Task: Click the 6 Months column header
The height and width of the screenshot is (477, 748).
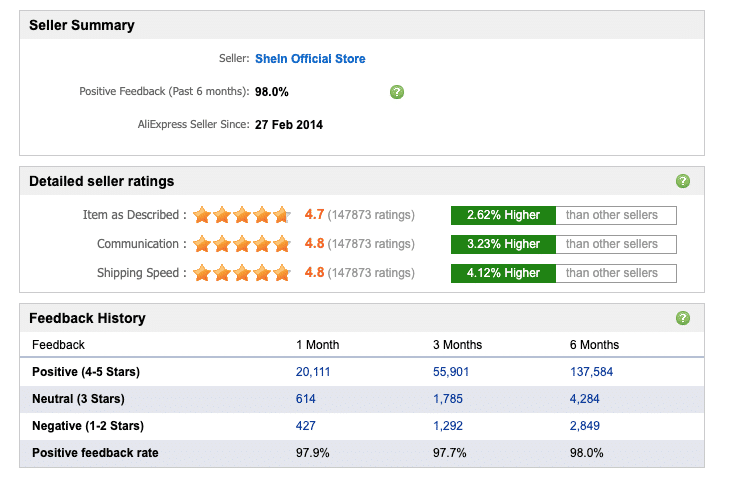Action: 594,345
